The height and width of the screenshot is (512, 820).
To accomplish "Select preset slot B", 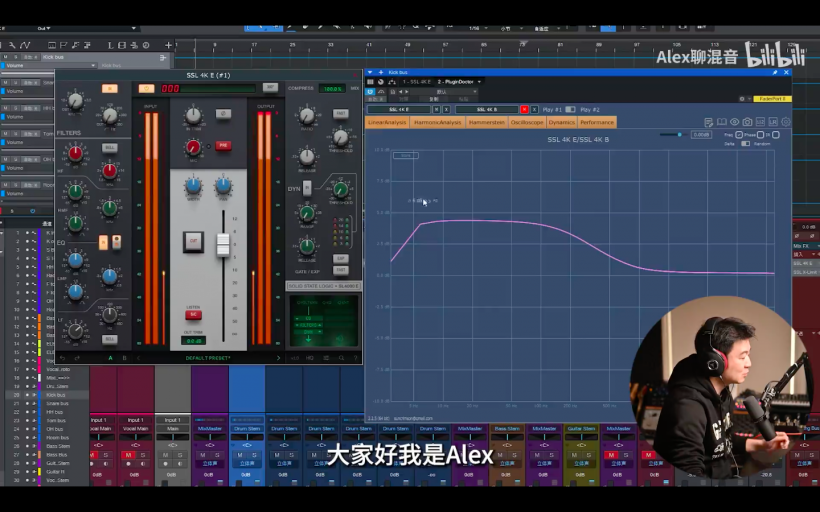I will coord(124,358).
